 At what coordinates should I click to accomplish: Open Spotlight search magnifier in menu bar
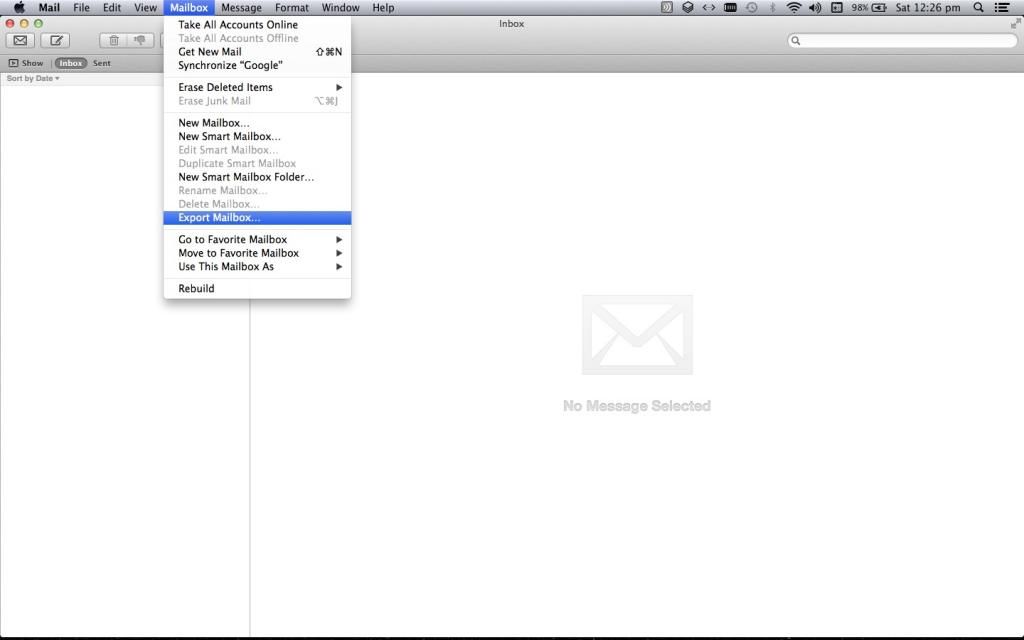[978, 8]
